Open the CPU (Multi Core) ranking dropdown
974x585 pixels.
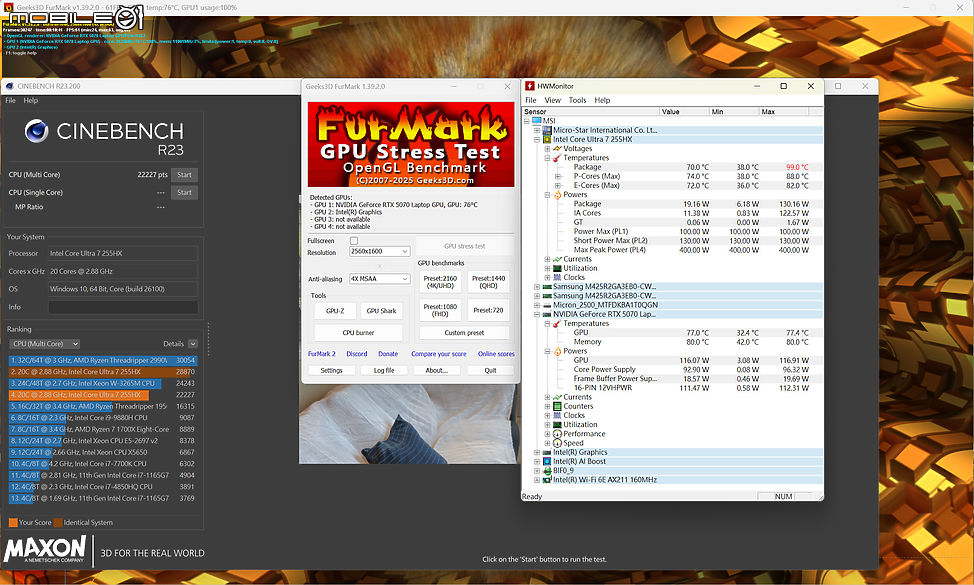tap(45, 344)
